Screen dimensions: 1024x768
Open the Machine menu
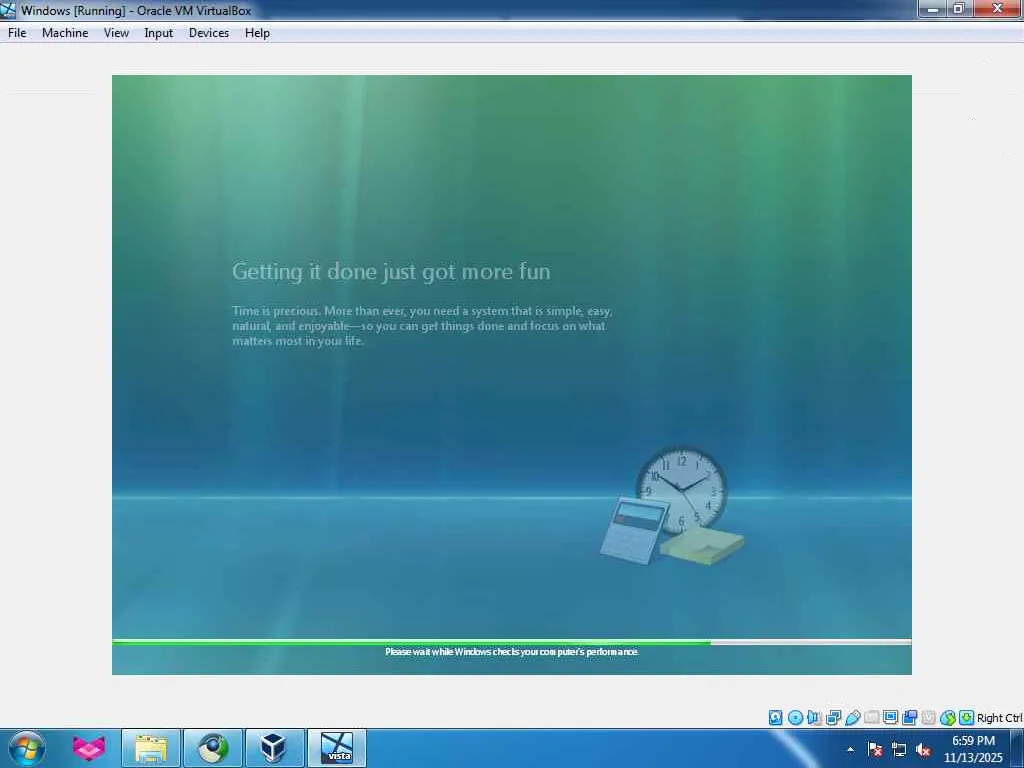pyautogui.click(x=65, y=33)
